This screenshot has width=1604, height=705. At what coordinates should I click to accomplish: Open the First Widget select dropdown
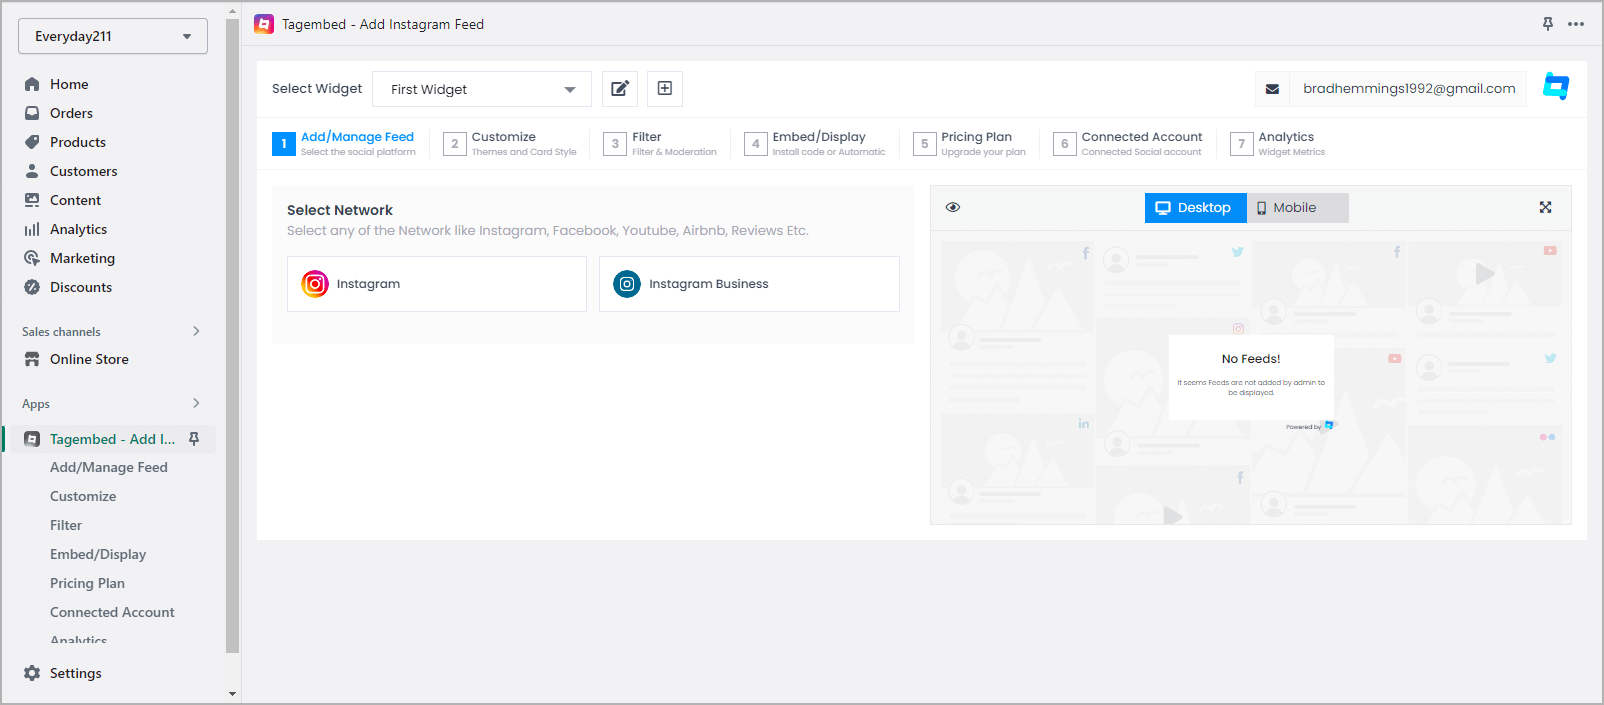pos(482,89)
